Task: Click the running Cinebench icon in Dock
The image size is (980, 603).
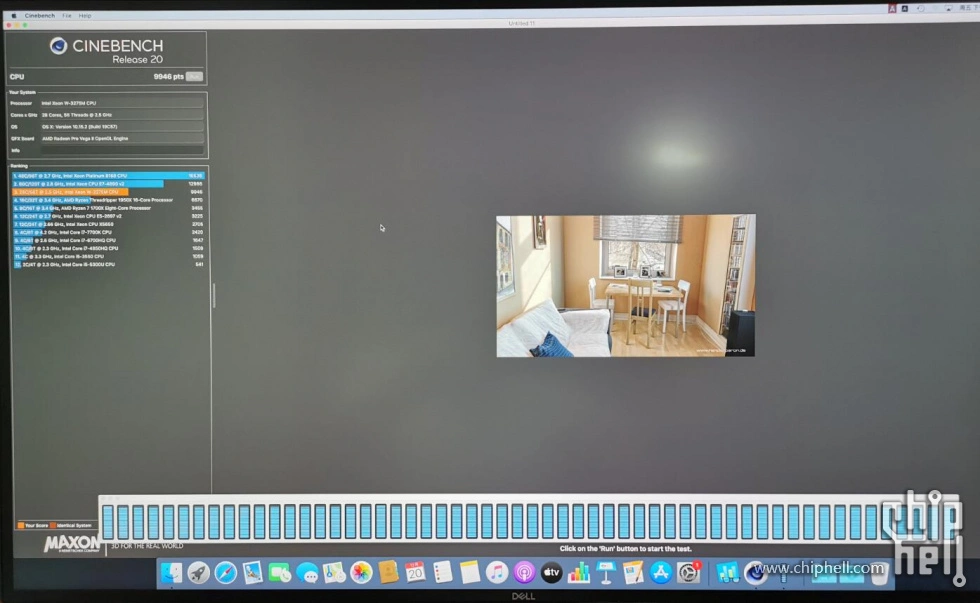Action: click(x=755, y=574)
